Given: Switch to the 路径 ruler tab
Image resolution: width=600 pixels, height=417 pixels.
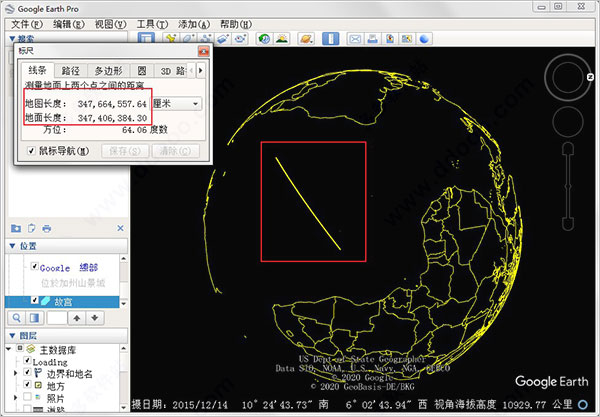Looking at the screenshot, I should coord(71,71).
